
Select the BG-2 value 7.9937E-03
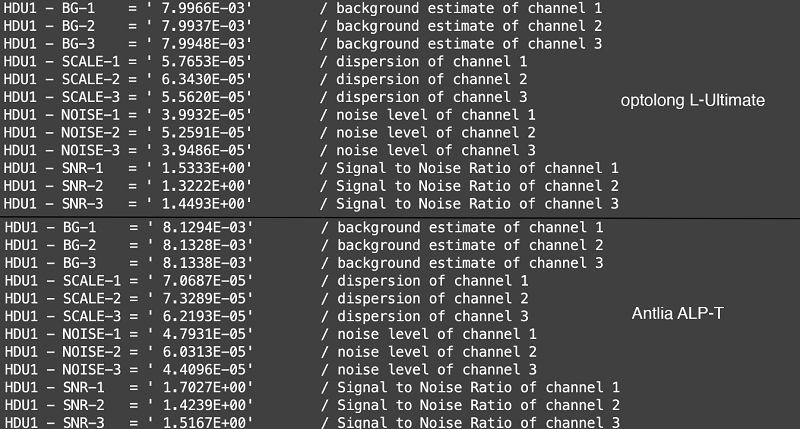204,26
